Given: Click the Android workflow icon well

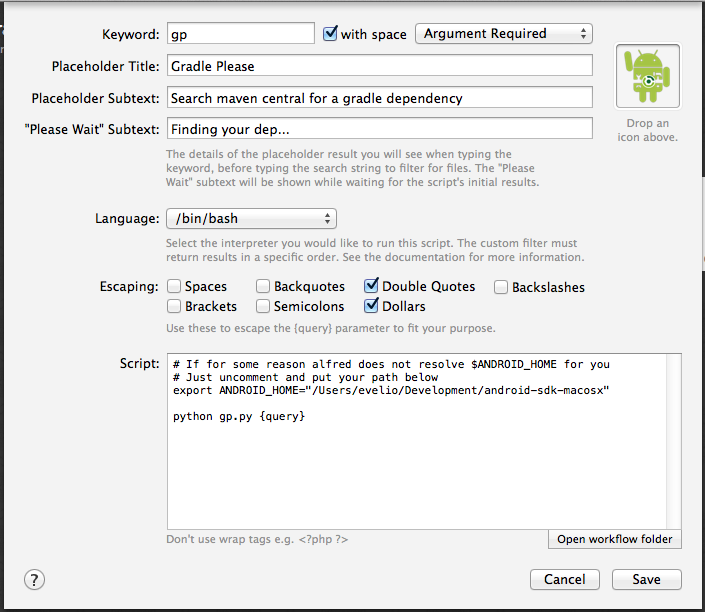Looking at the screenshot, I should point(647,76).
